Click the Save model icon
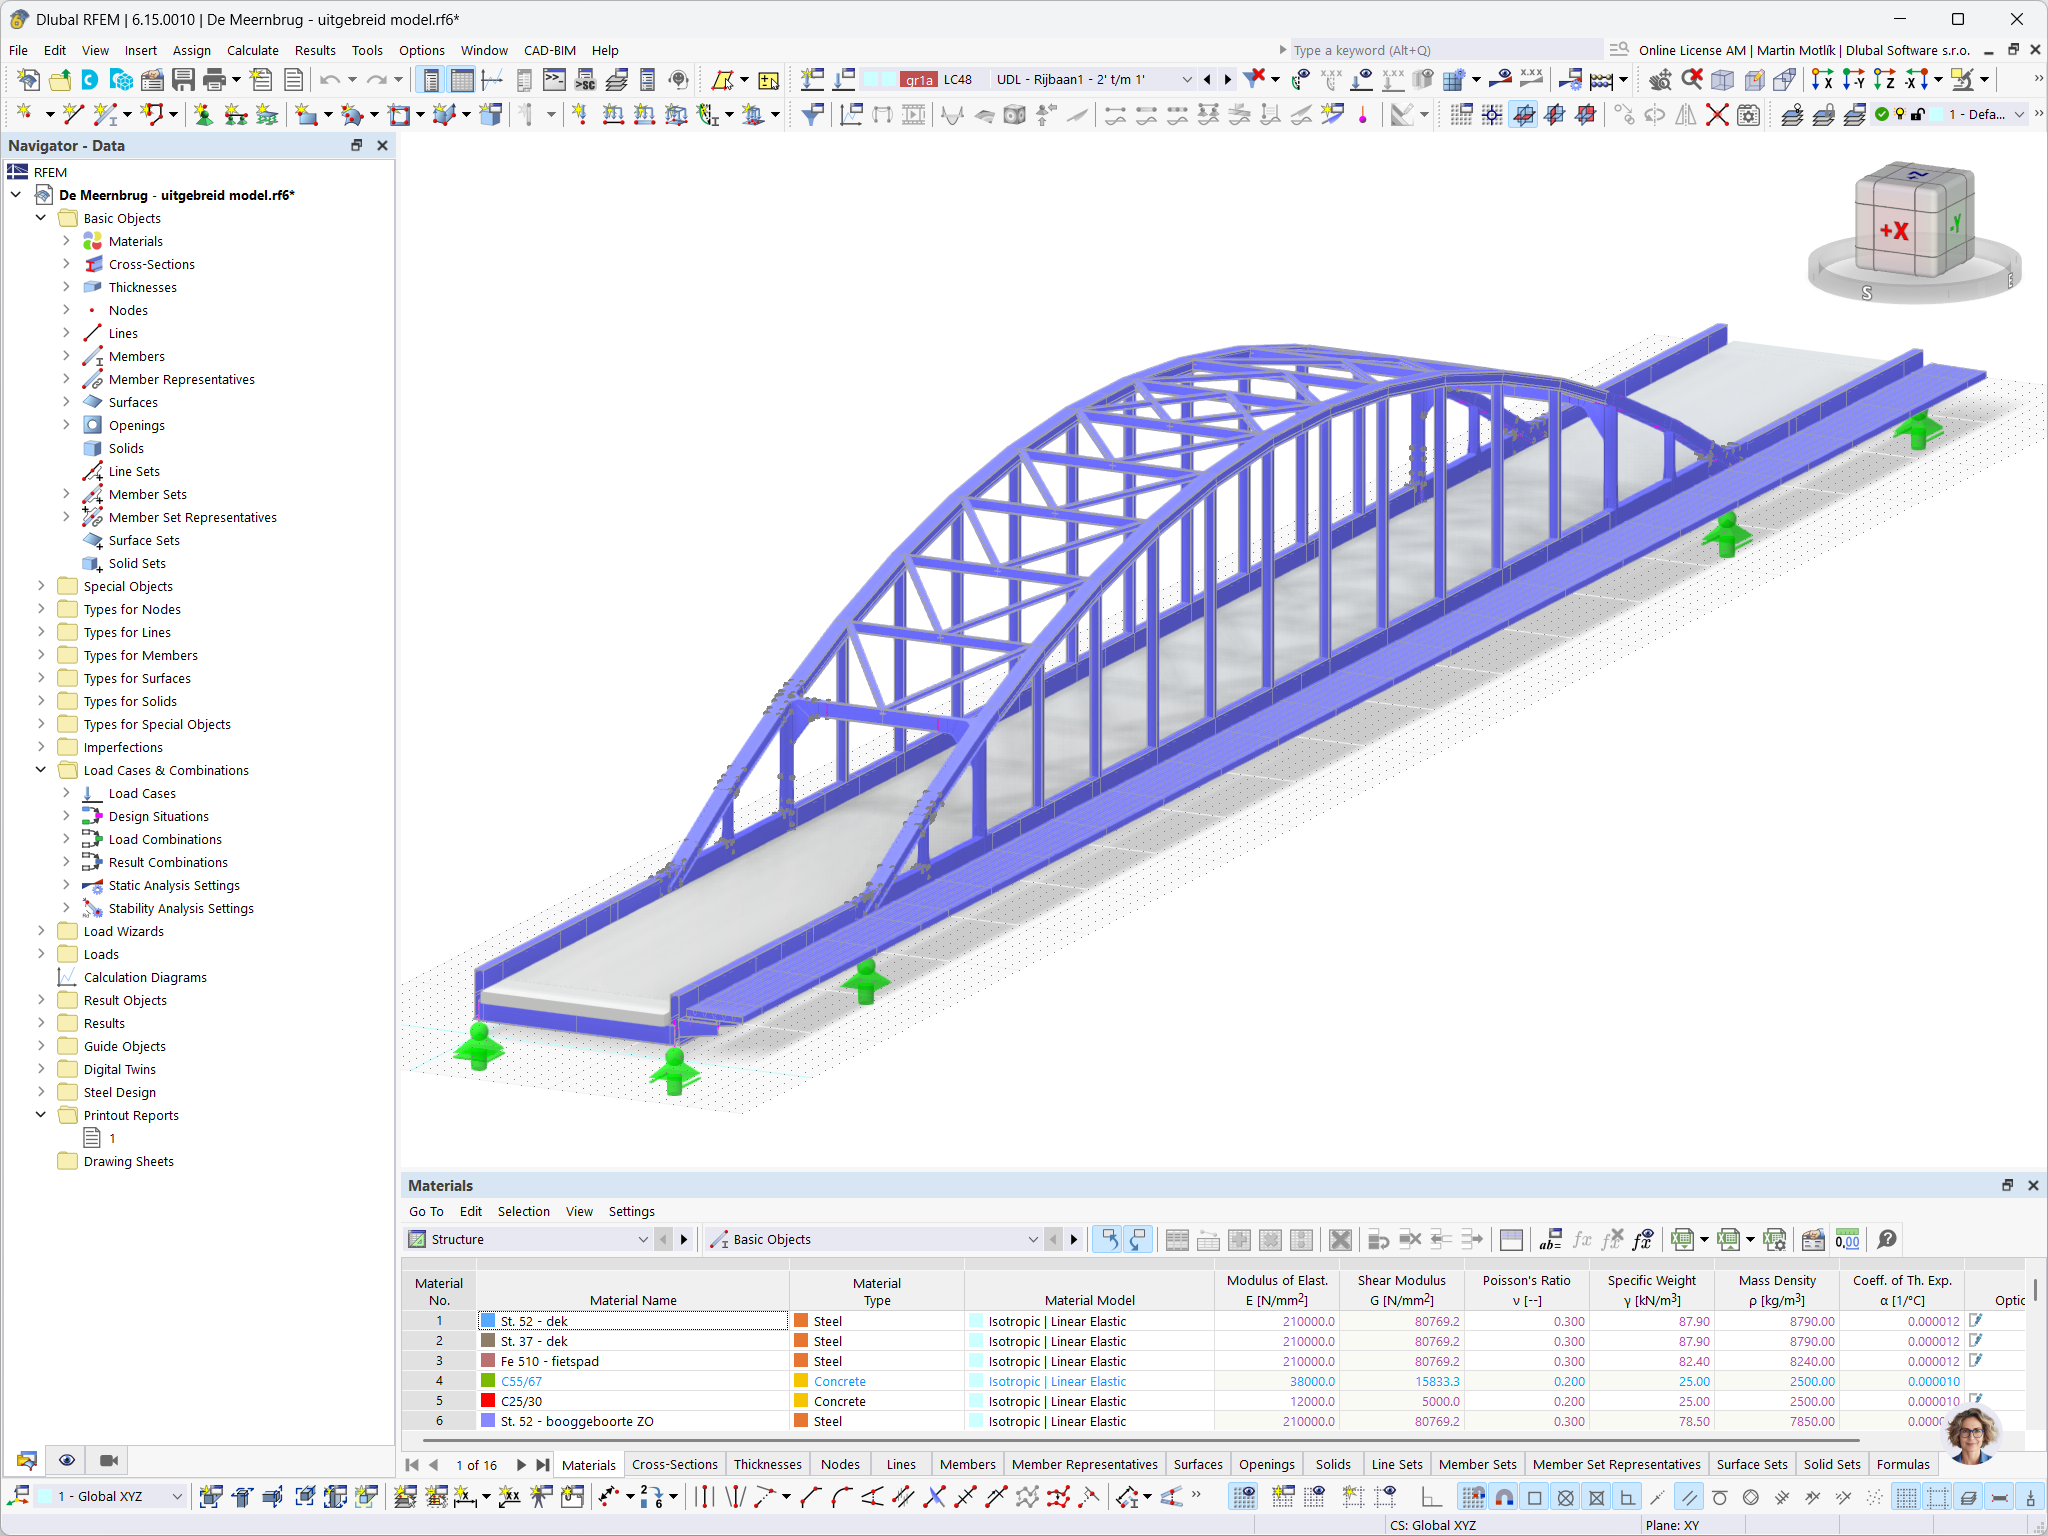The height and width of the screenshot is (1536, 2048). click(183, 80)
